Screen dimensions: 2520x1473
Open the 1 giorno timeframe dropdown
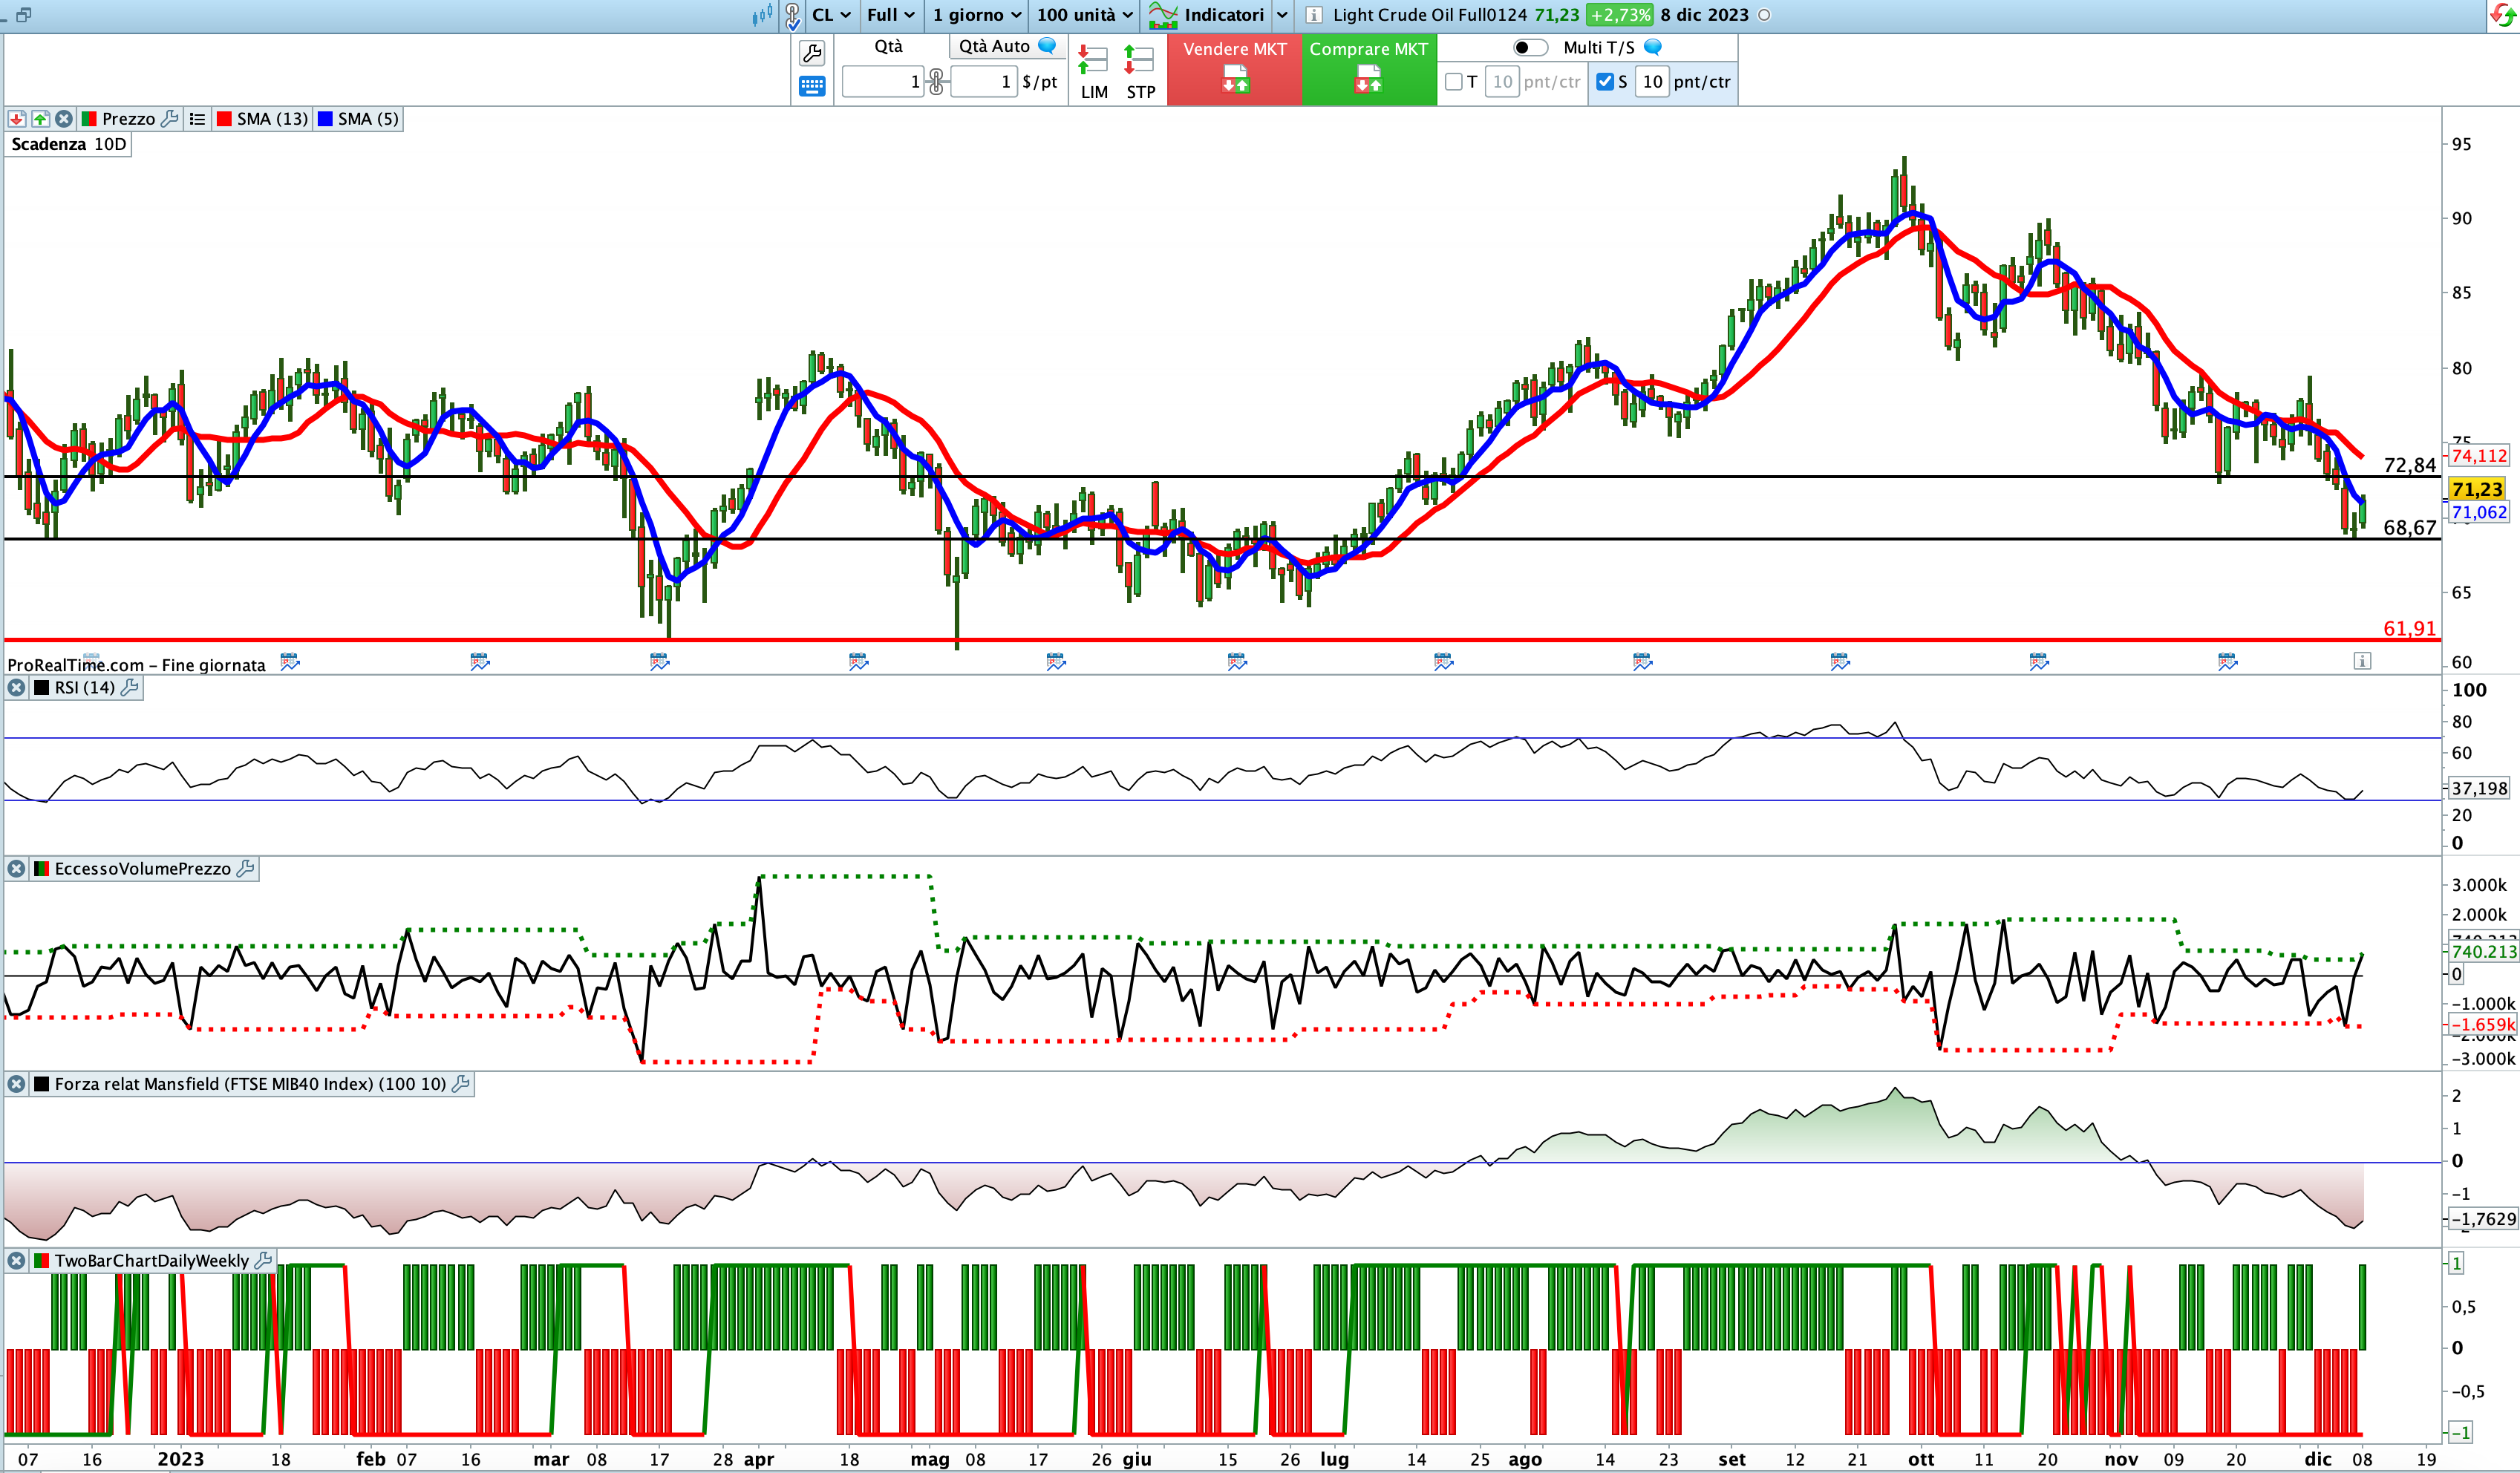976,15
